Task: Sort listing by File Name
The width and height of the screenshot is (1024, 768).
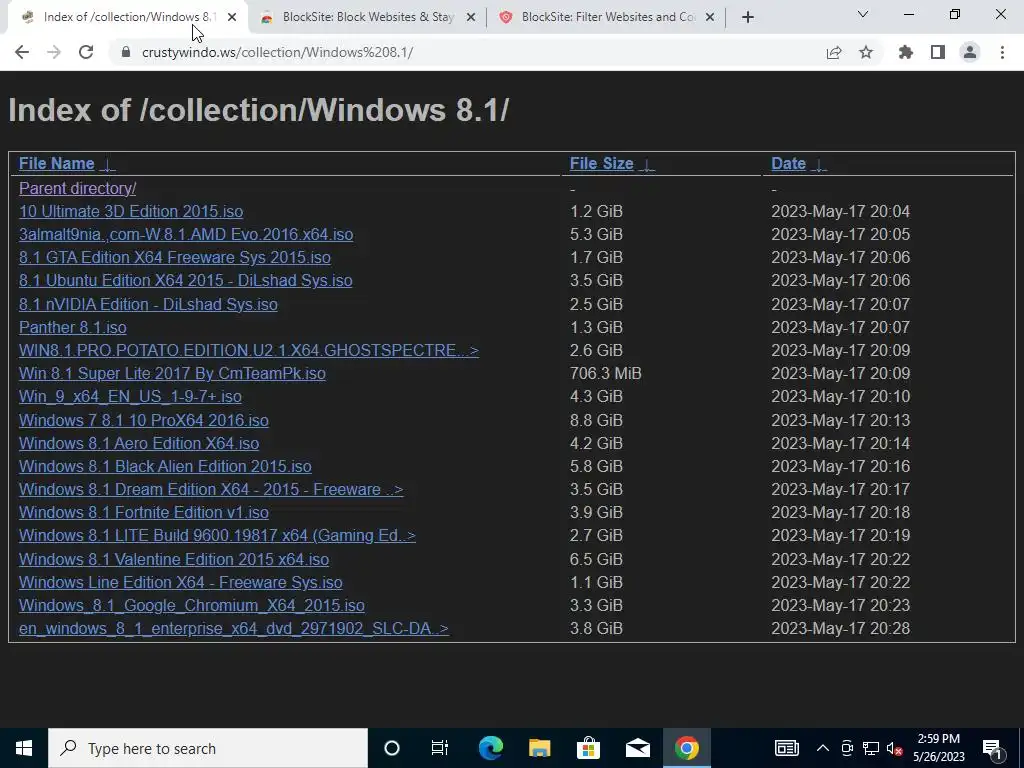Action: pos(57,163)
